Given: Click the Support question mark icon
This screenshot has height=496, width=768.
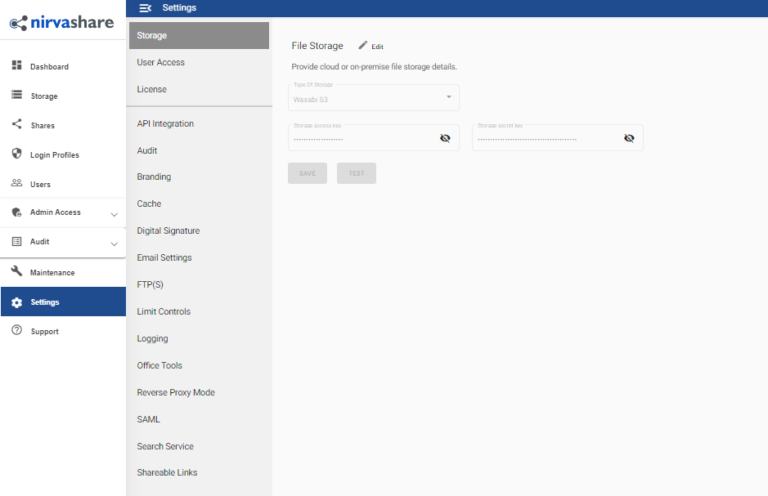Looking at the screenshot, I should pos(17,331).
